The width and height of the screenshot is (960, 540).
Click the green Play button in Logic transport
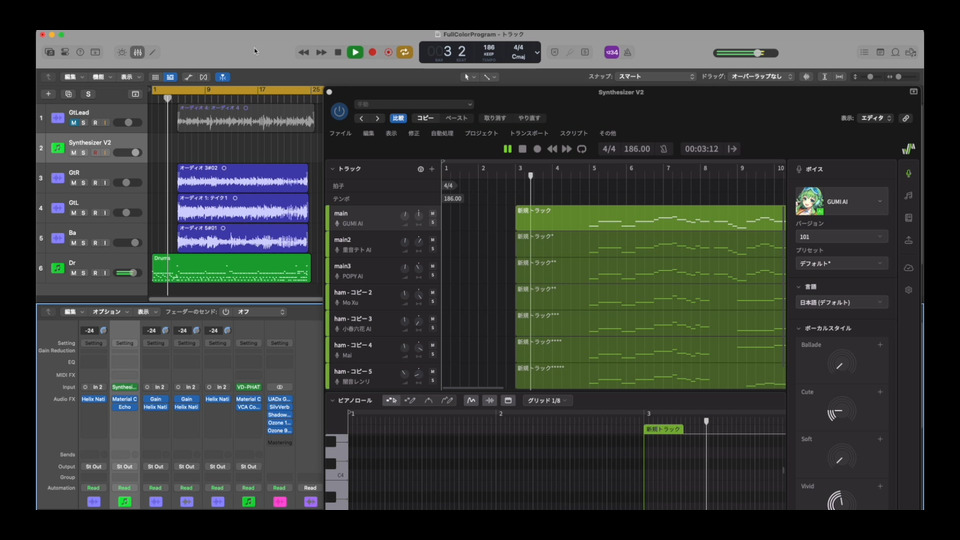(354, 52)
